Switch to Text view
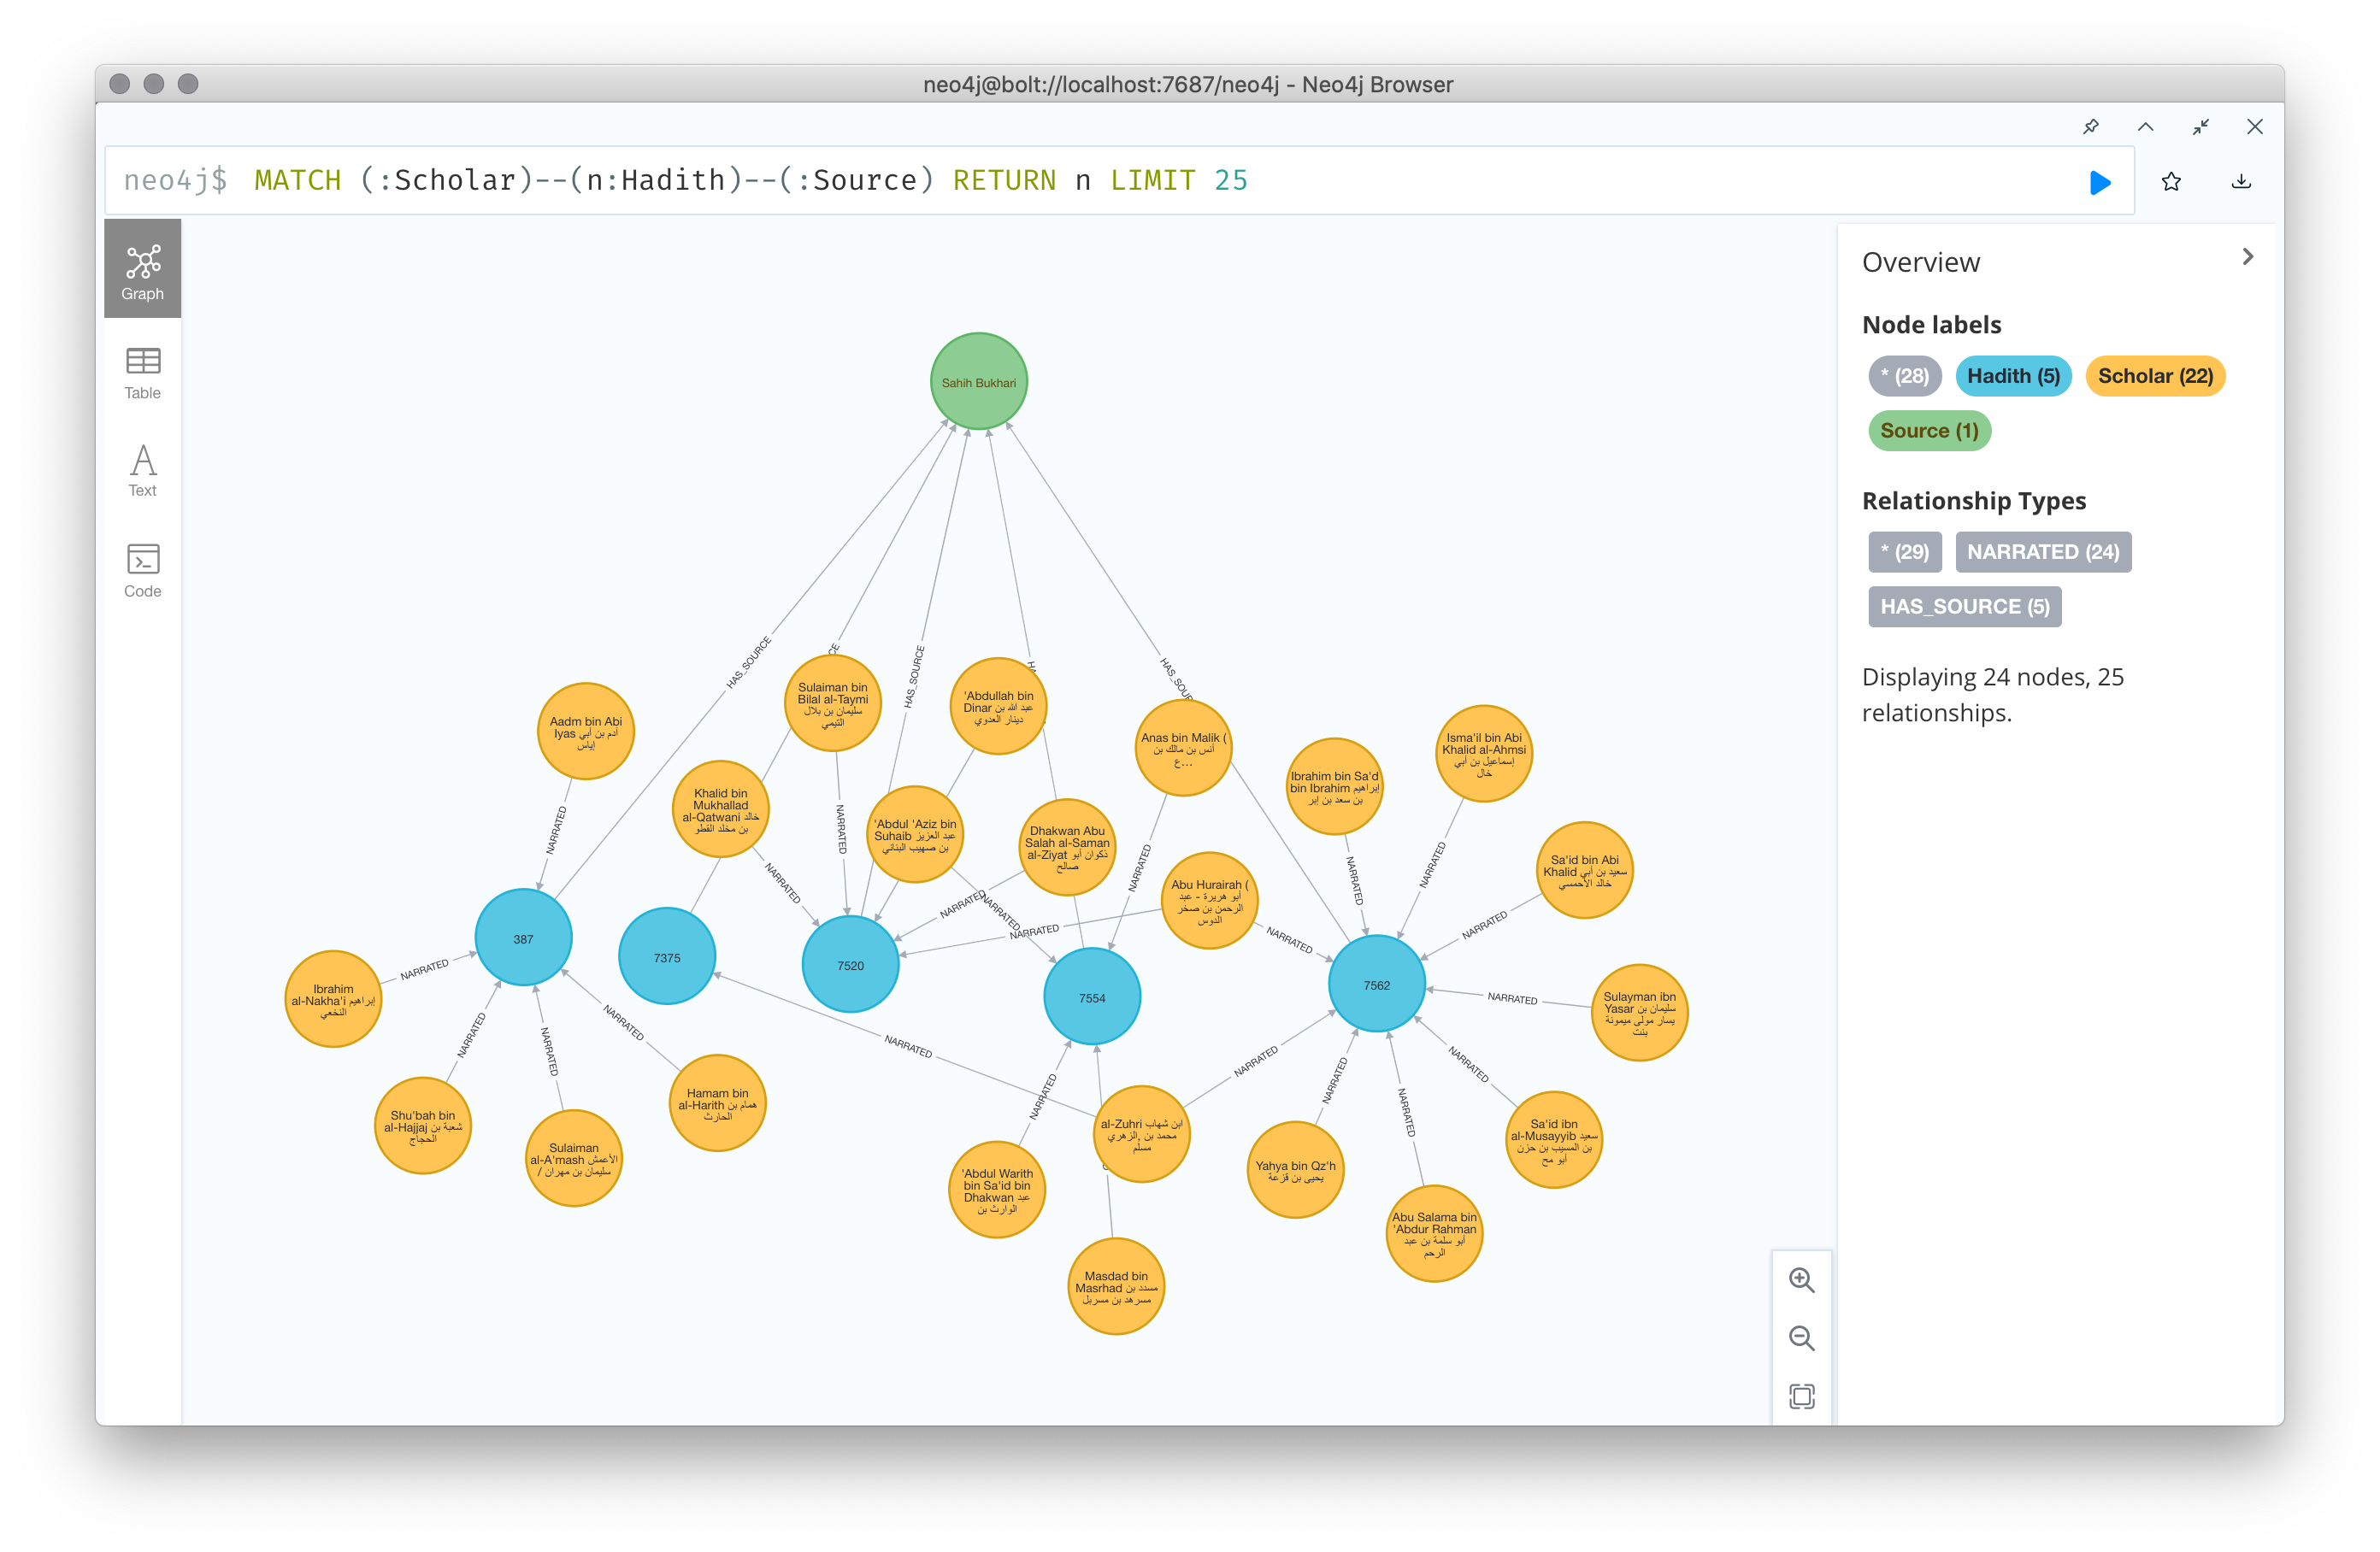2380x1552 pixels. [x=142, y=471]
